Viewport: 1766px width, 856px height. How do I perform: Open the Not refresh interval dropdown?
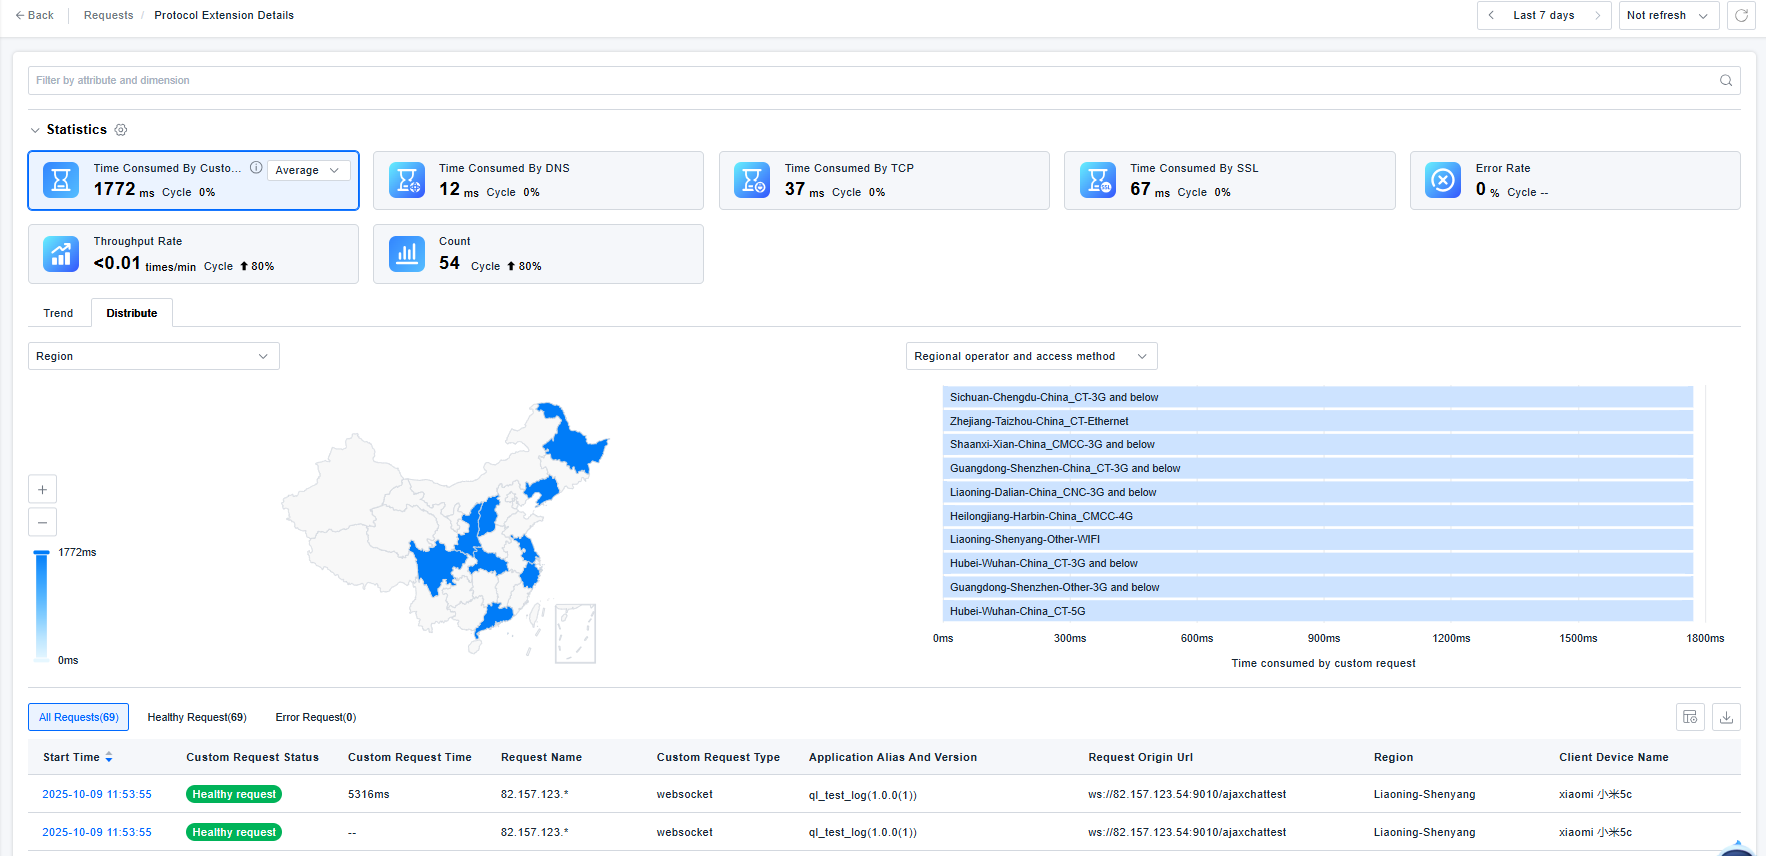(x=1667, y=16)
